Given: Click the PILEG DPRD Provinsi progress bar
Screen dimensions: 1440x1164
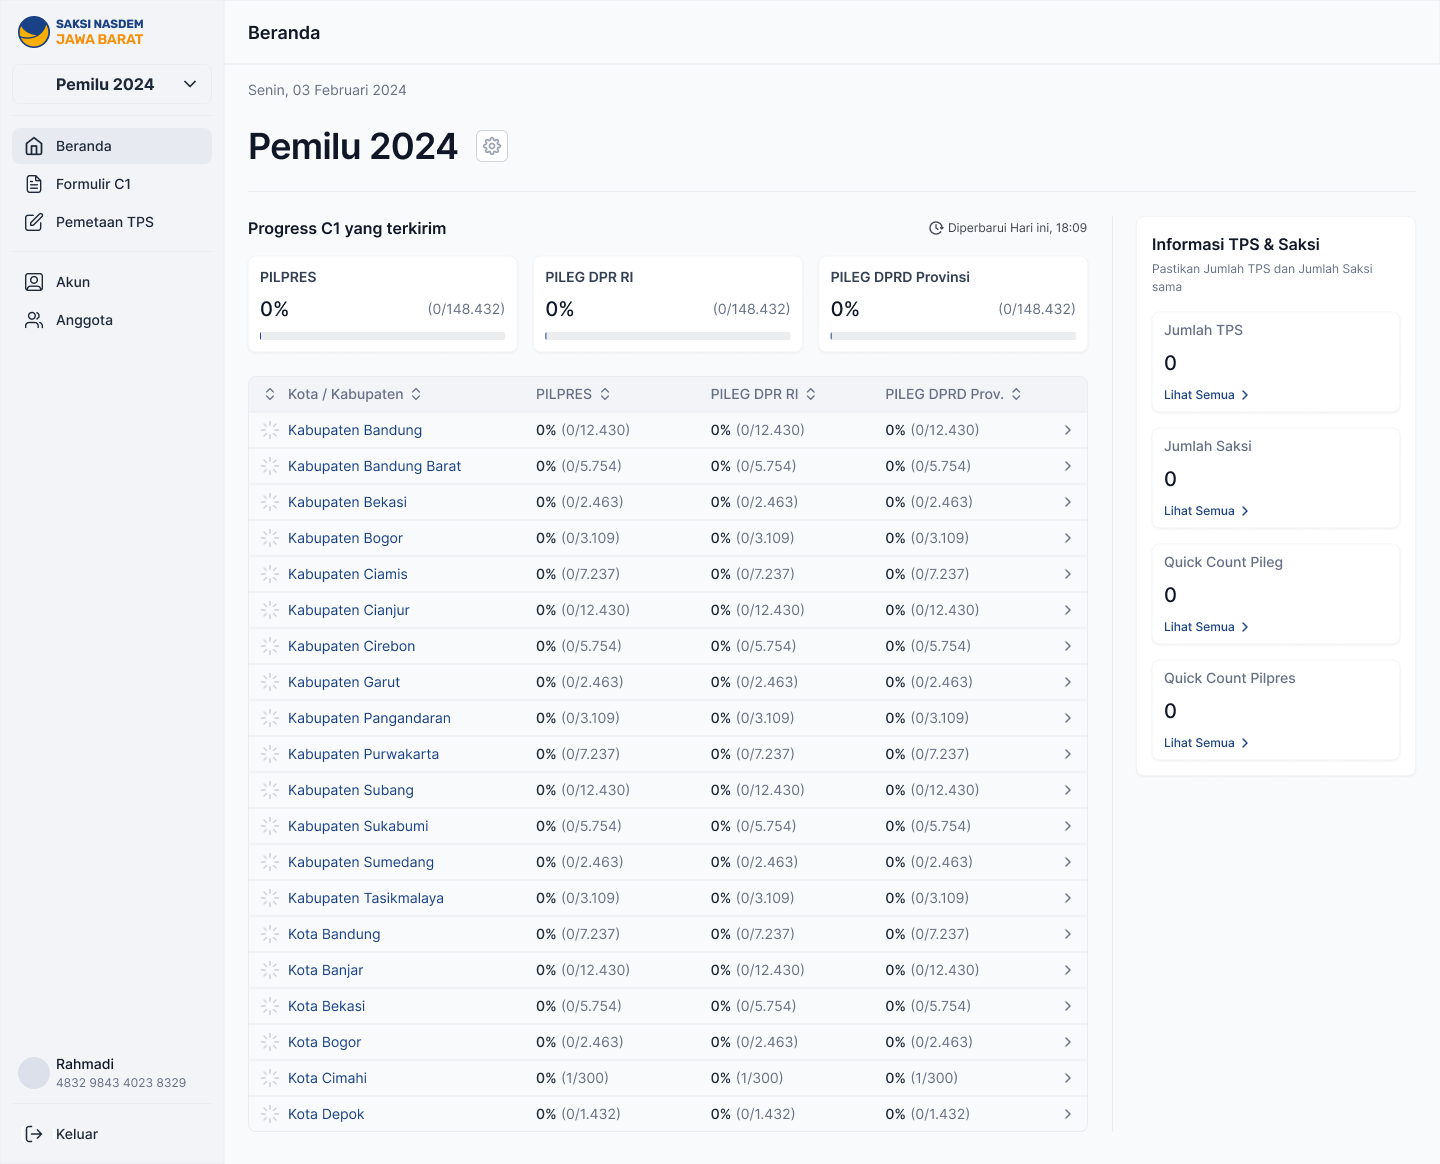Looking at the screenshot, I should pos(953,336).
